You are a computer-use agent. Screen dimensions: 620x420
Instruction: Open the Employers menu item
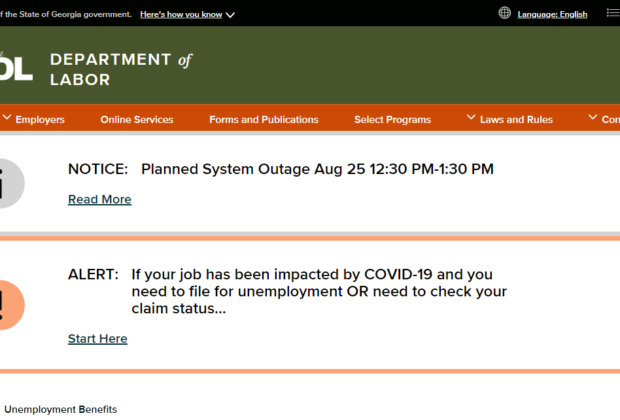40,120
